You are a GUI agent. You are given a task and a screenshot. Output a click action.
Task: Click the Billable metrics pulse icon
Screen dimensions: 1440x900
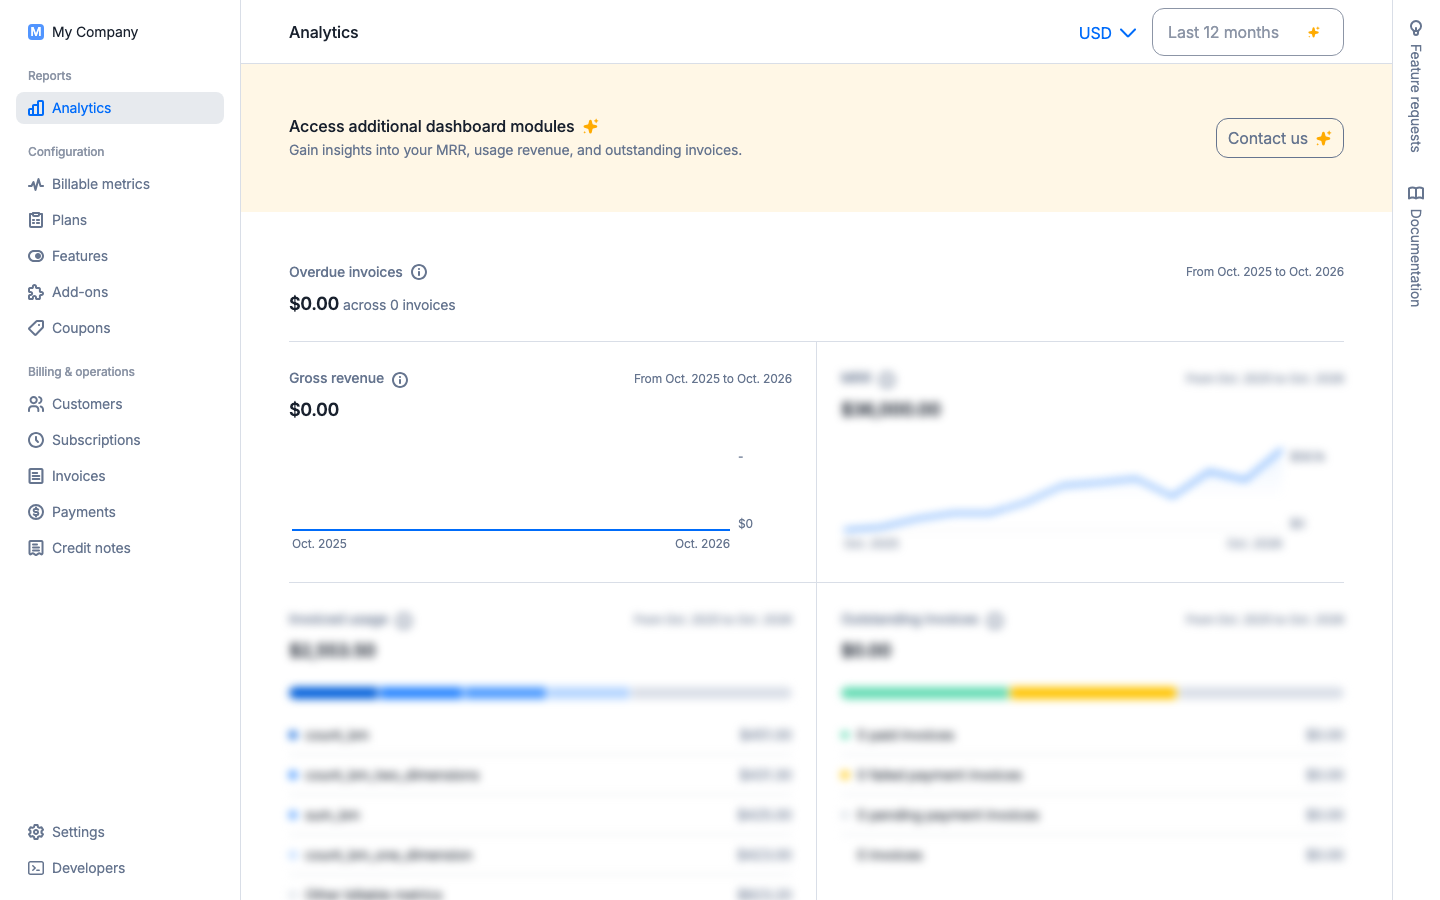click(36, 184)
